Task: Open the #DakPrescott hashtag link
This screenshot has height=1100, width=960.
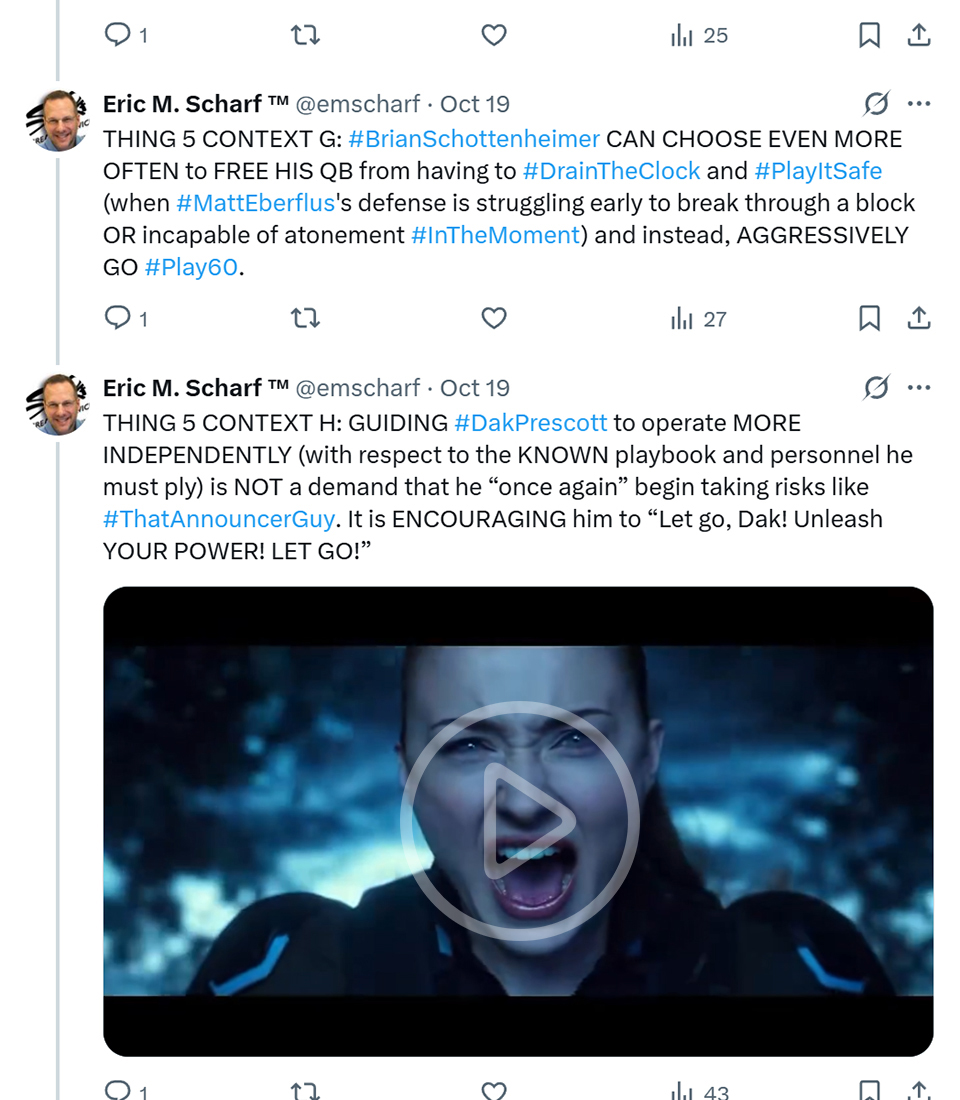Action: (x=530, y=423)
